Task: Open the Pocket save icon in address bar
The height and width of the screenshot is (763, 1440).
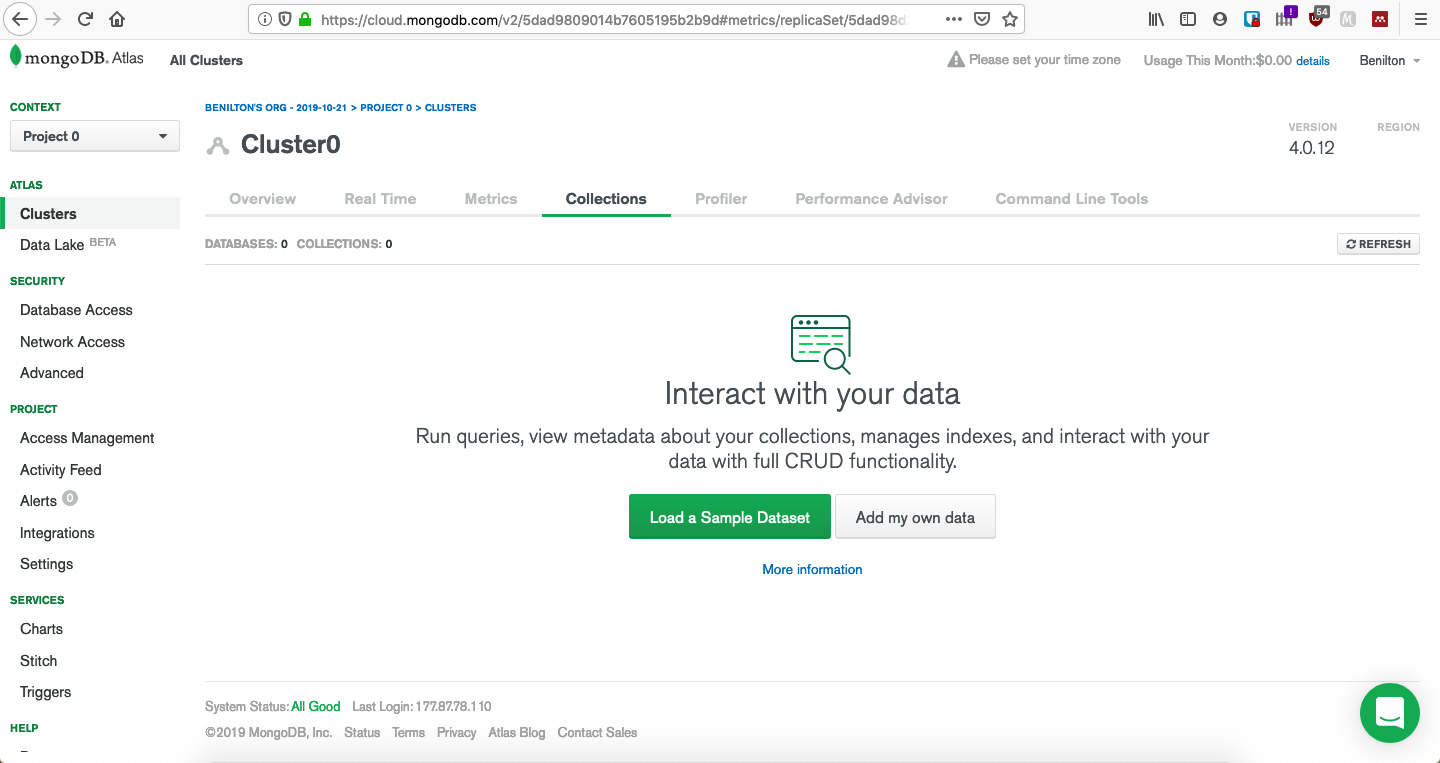Action: click(982, 19)
